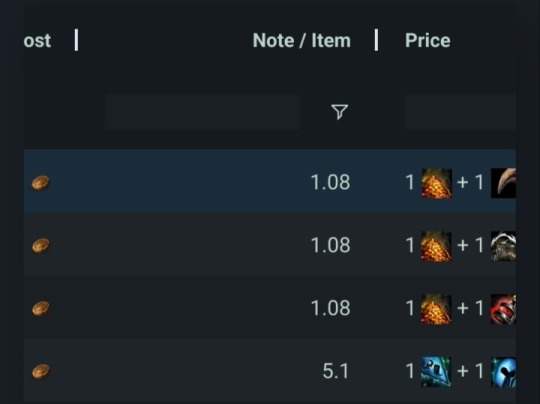Click the coin icon in the third row
540x404 pixels.
point(41,308)
